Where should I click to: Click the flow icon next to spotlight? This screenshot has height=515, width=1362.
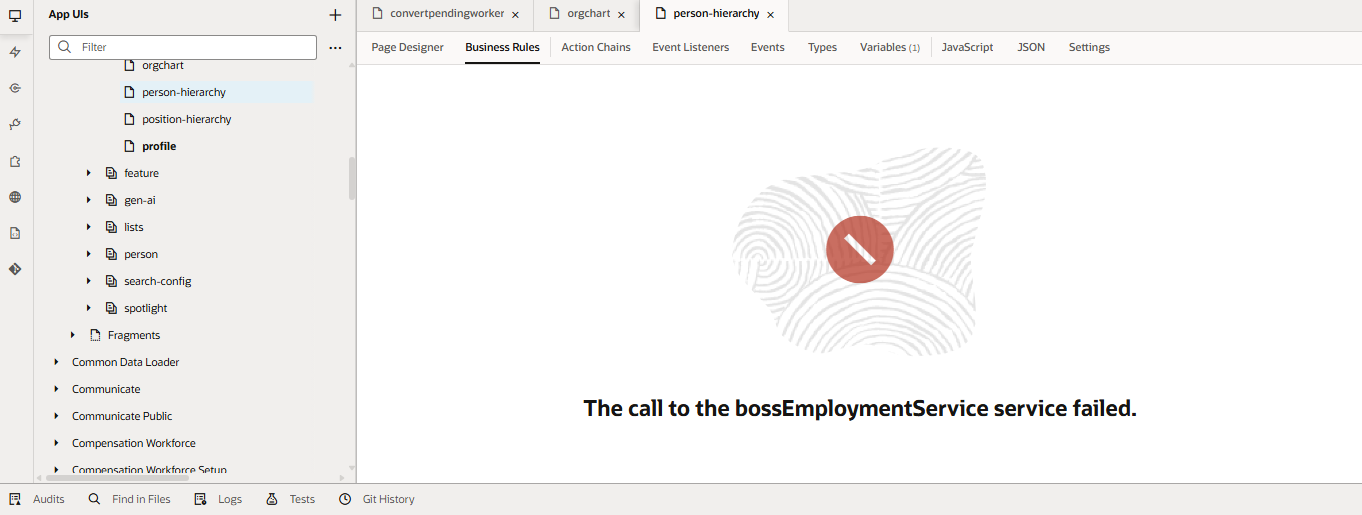point(111,308)
